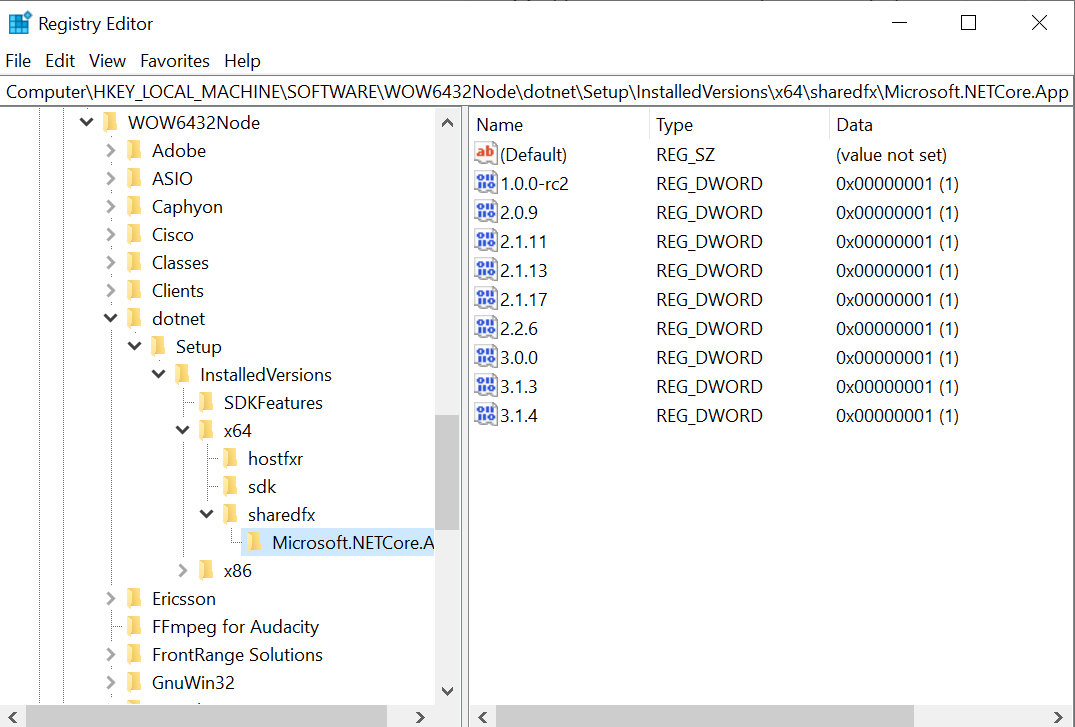
Task: Click the Adobe folder icon
Action: [134, 150]
